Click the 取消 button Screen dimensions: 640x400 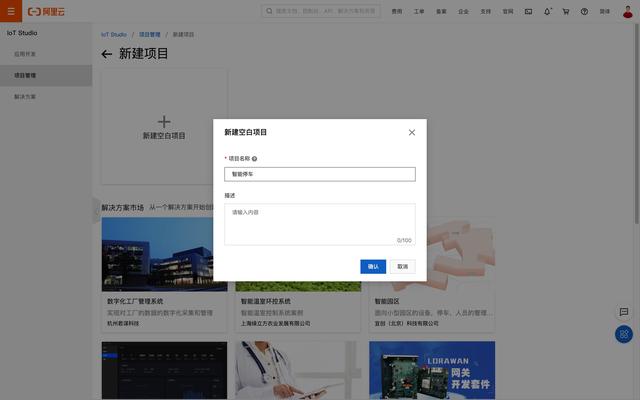point(402,267)
